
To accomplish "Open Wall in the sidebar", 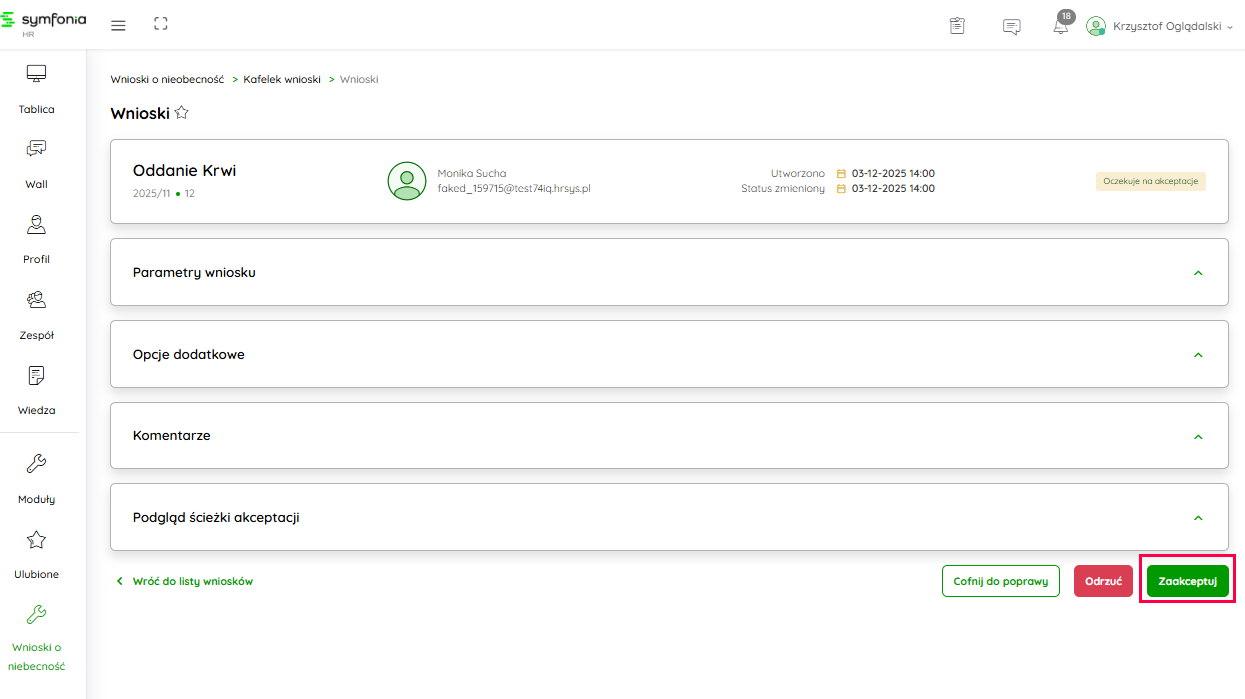I will tap(37, 163).
